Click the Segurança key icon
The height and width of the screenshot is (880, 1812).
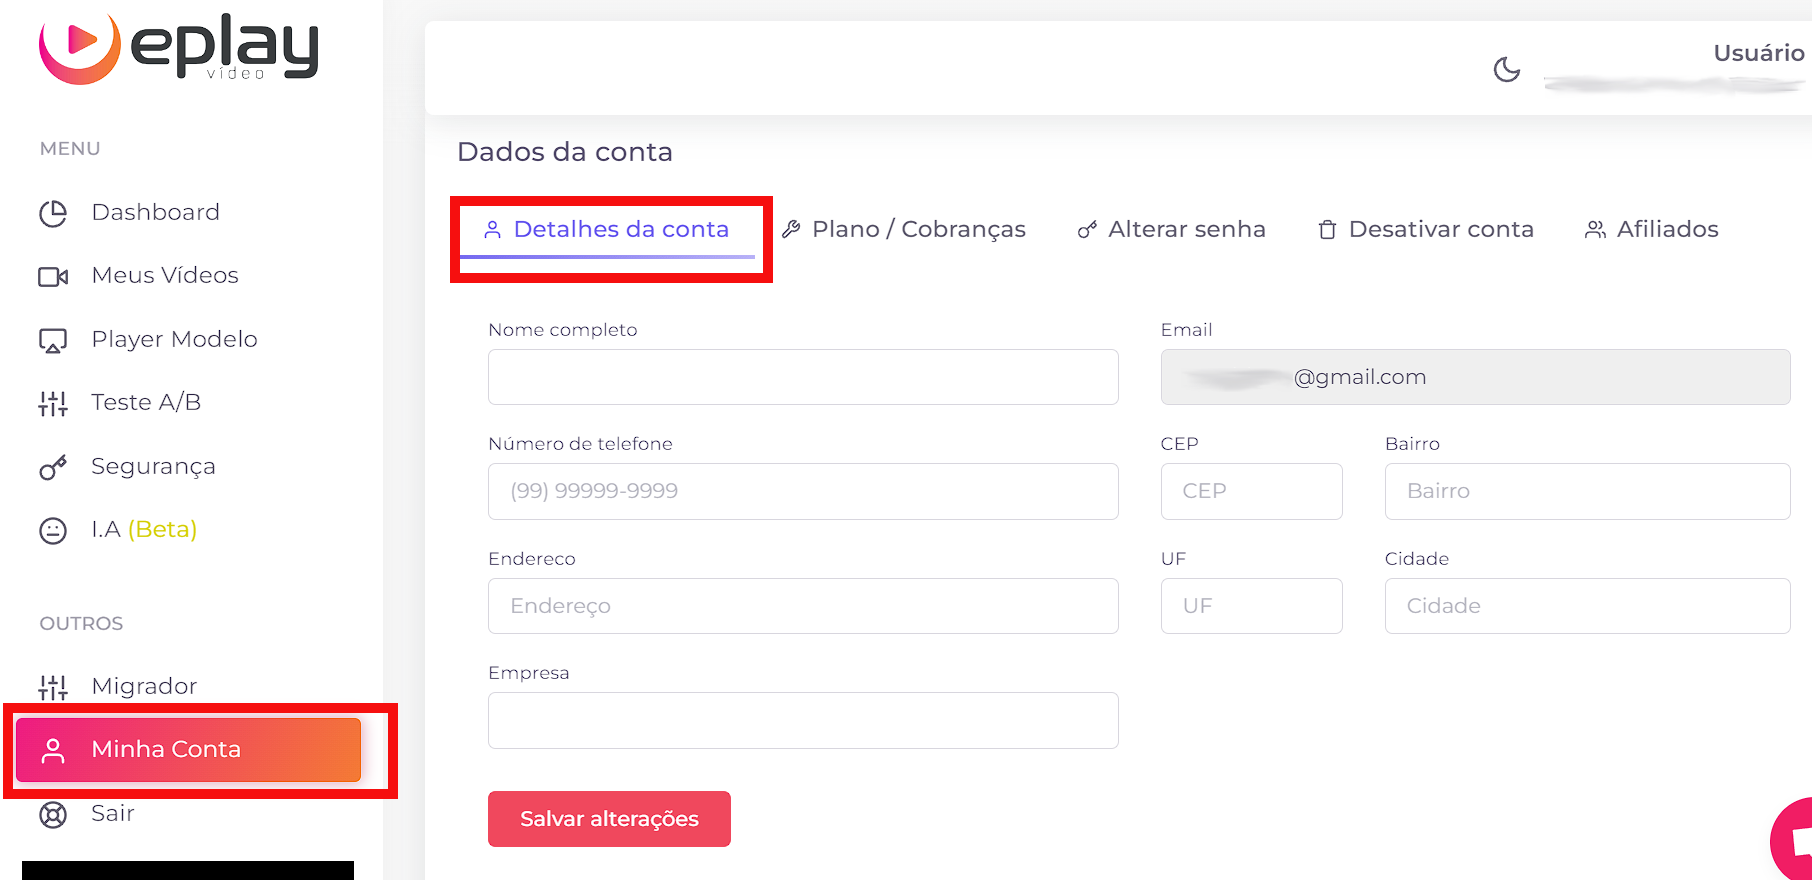tap(53, 467)
